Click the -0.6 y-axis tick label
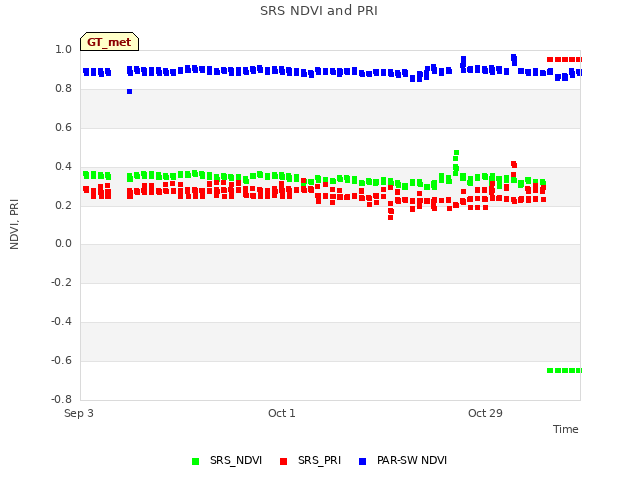The image size is (640, 480). (61, 360)
